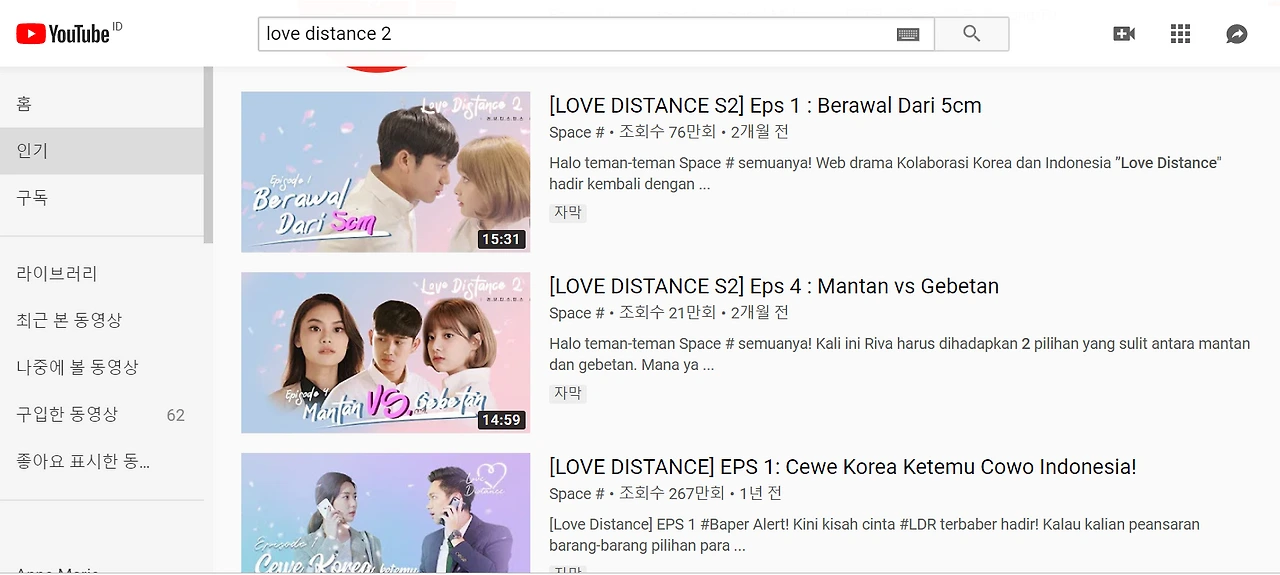Image resolution: width=1280 pixels, height=575 pixels.
Task: Open the on-screen keyboard icon in search bar
Action: coord(908,34)
